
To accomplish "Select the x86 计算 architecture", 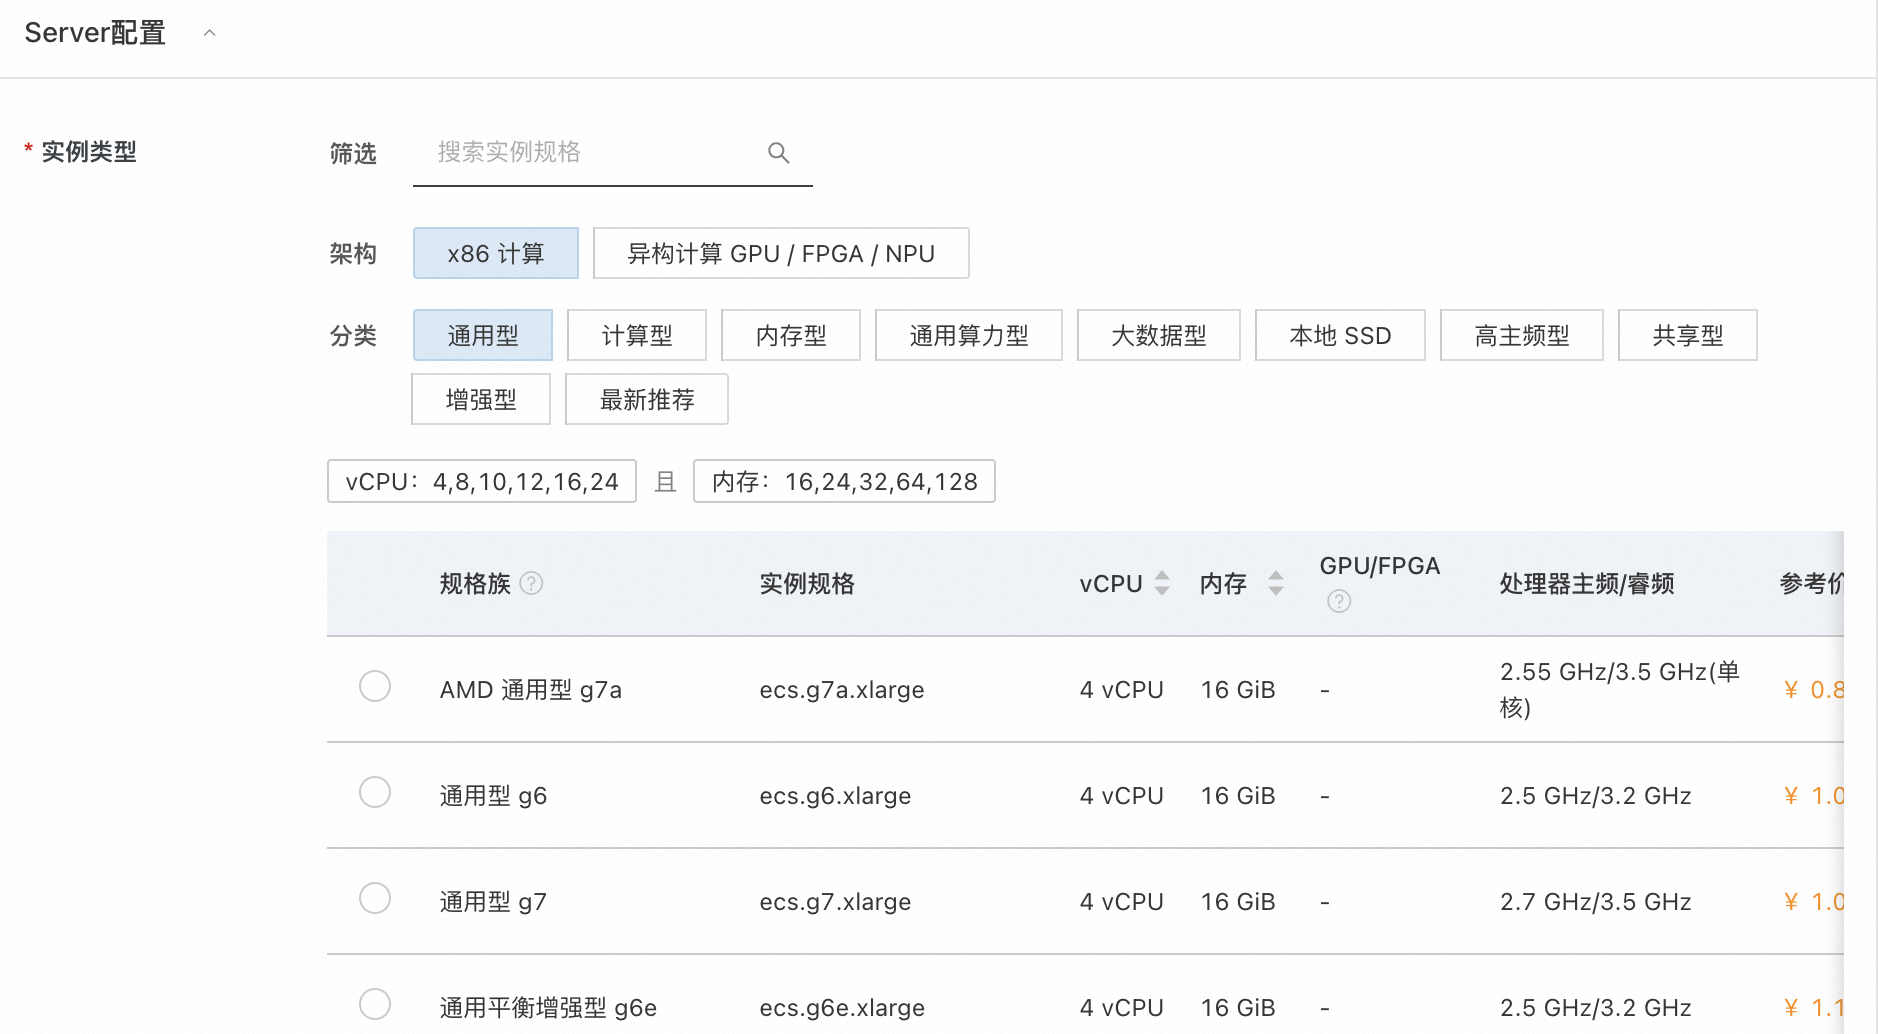I will [x=496, y=253].
